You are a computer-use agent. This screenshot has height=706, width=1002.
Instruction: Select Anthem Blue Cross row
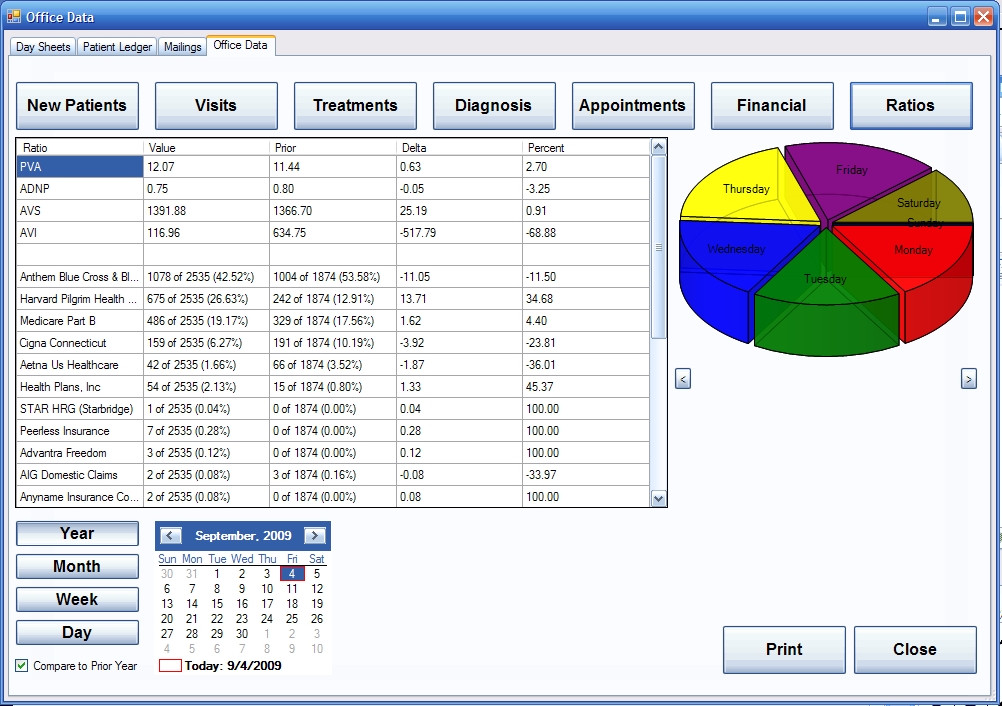pos(333,277)
